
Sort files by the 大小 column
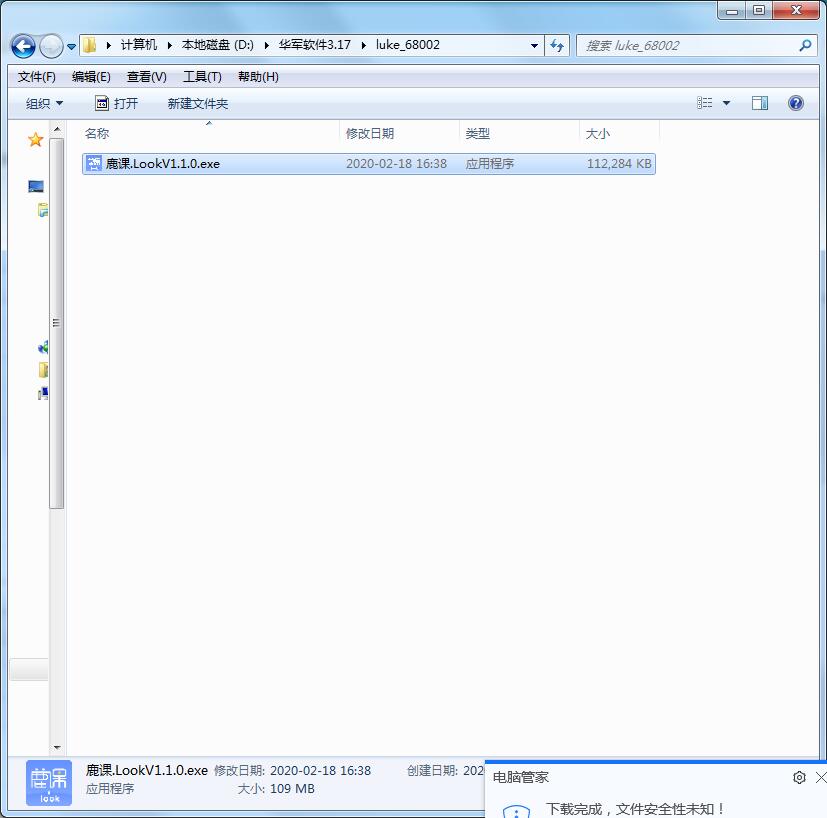coord(600,133)
